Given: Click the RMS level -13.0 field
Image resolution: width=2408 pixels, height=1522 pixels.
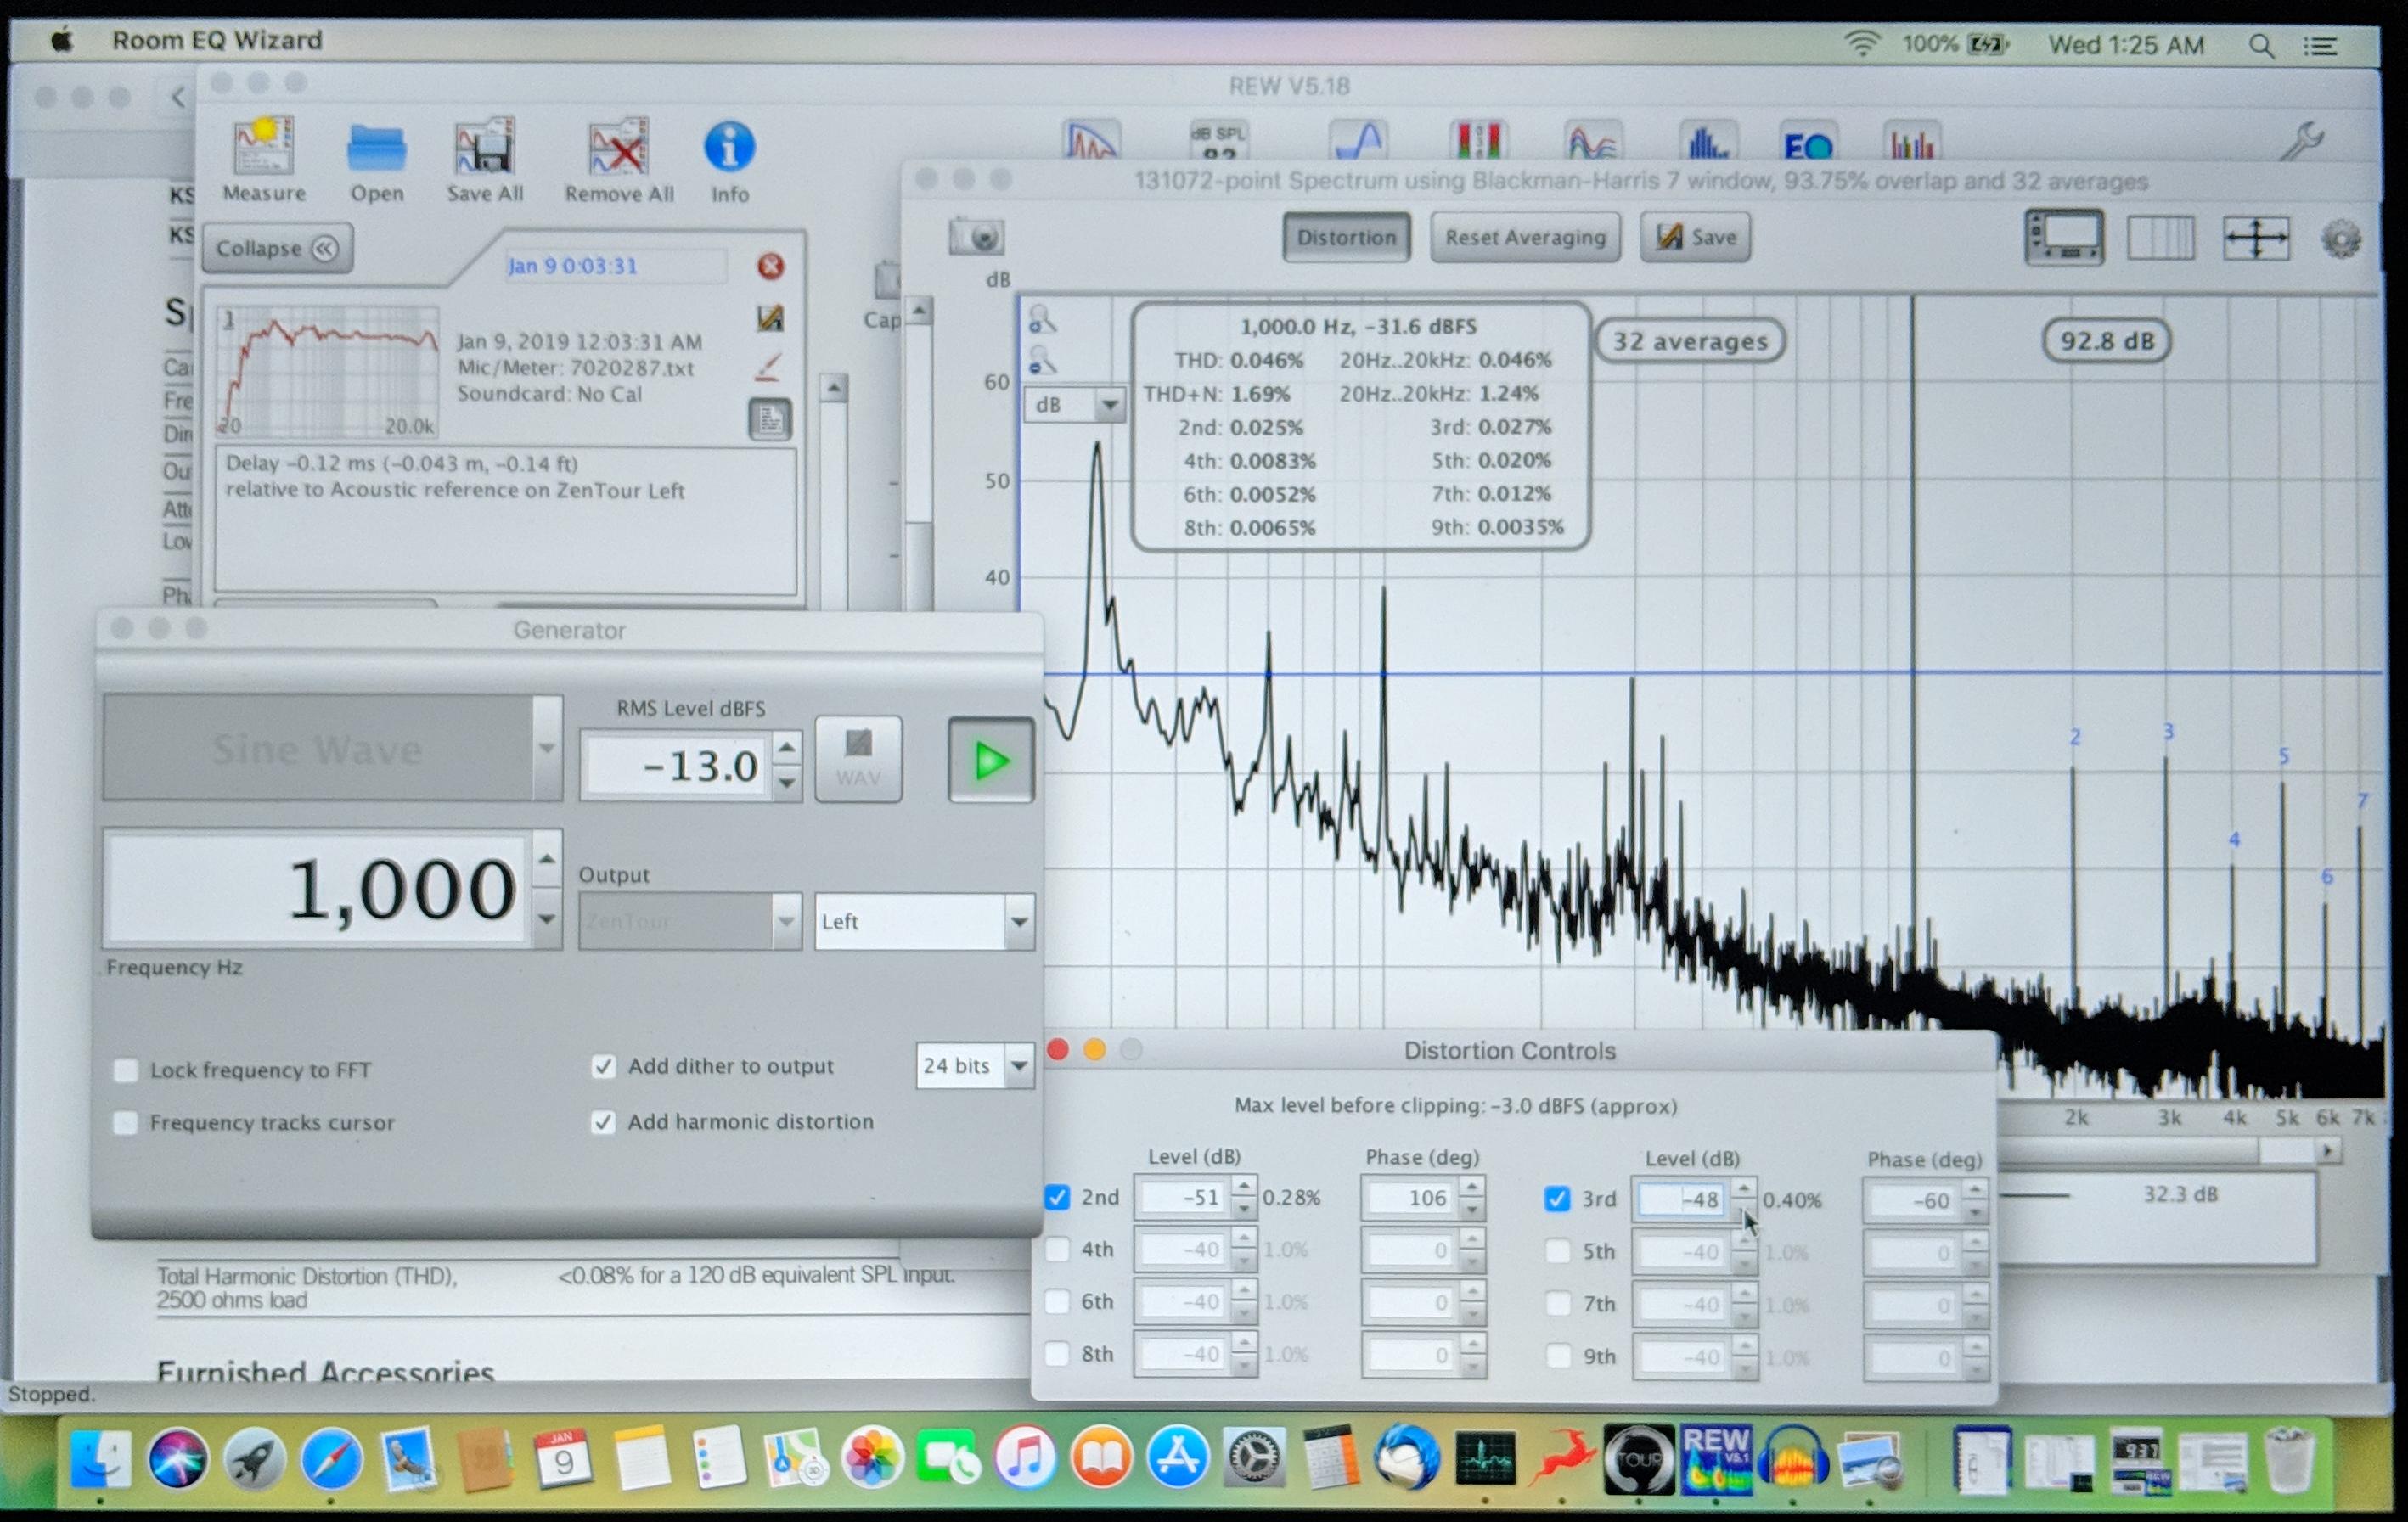Looking at the screenshot, I should [678, 766].
